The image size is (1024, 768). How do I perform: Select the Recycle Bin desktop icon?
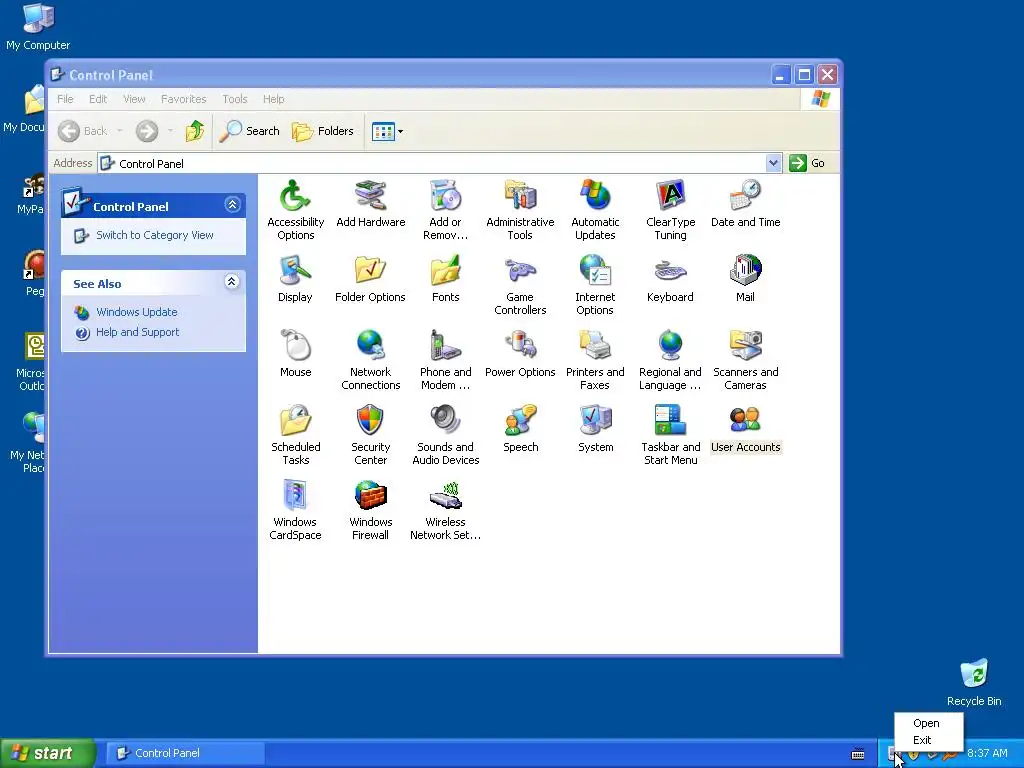974,682
